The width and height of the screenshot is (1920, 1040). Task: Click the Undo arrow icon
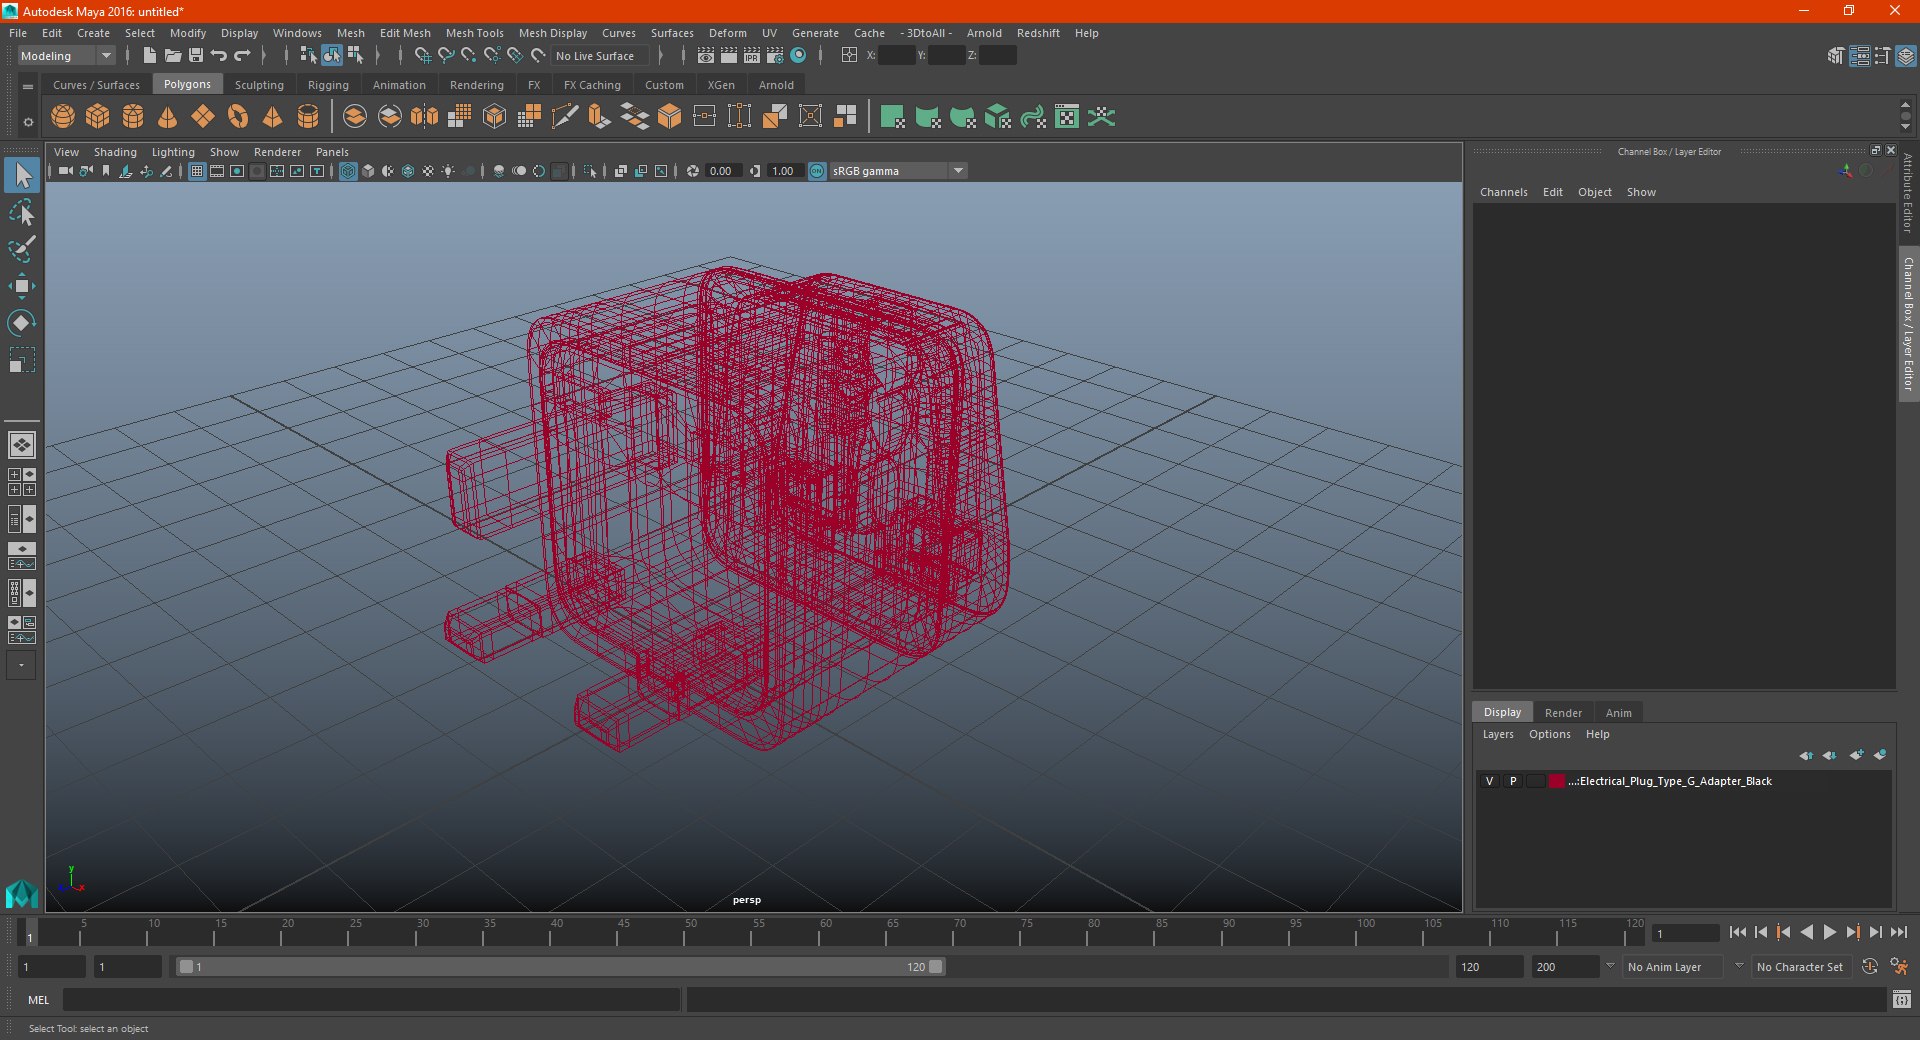pyautogui.click(x=219, y=56)
